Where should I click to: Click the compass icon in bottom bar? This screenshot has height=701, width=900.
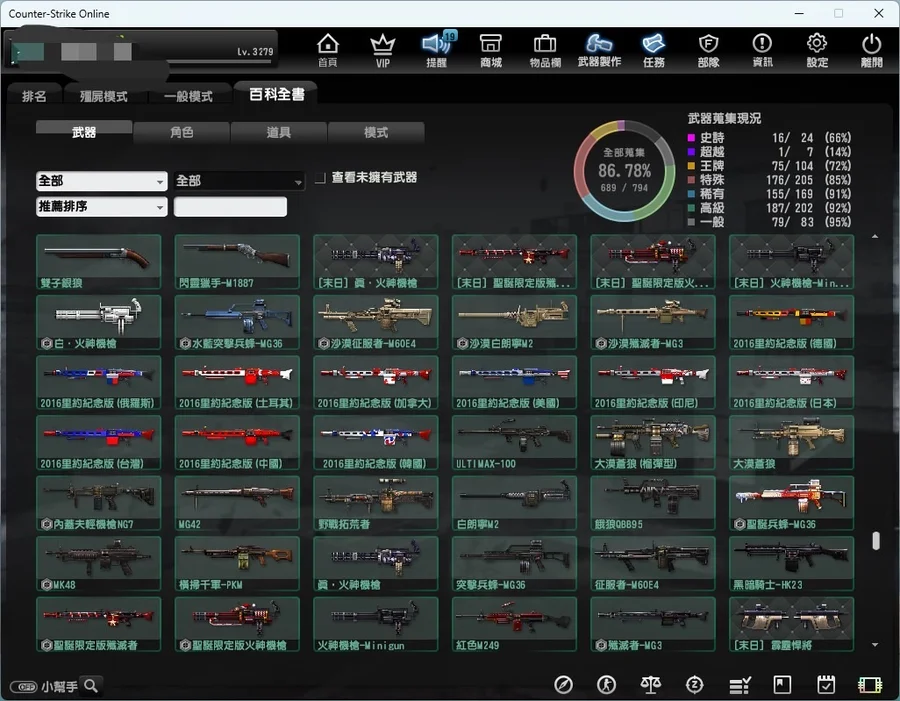pyautogui.click(x=564, y=685)
